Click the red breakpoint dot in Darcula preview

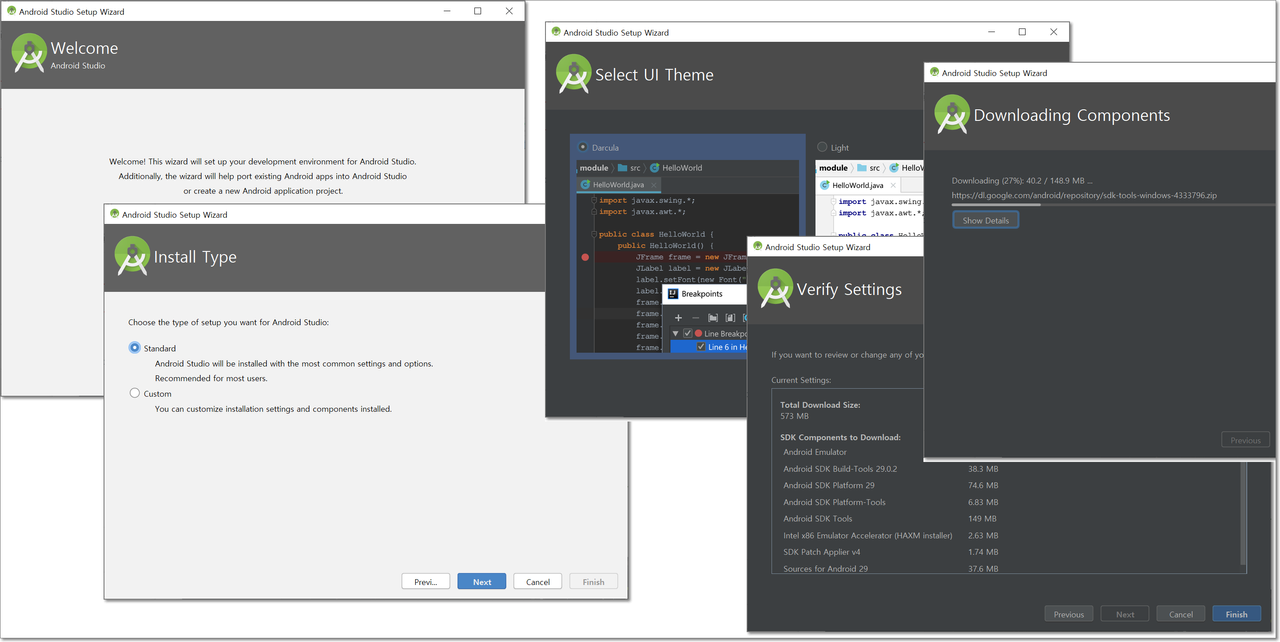pyautogui.click(x=585, y=257)
